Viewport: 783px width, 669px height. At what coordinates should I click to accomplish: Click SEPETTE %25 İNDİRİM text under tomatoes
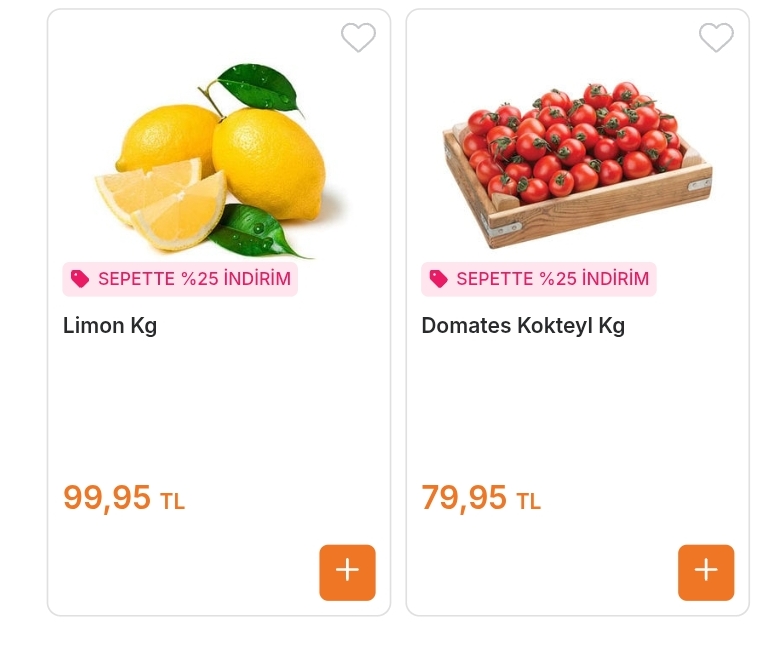[552, 279]
